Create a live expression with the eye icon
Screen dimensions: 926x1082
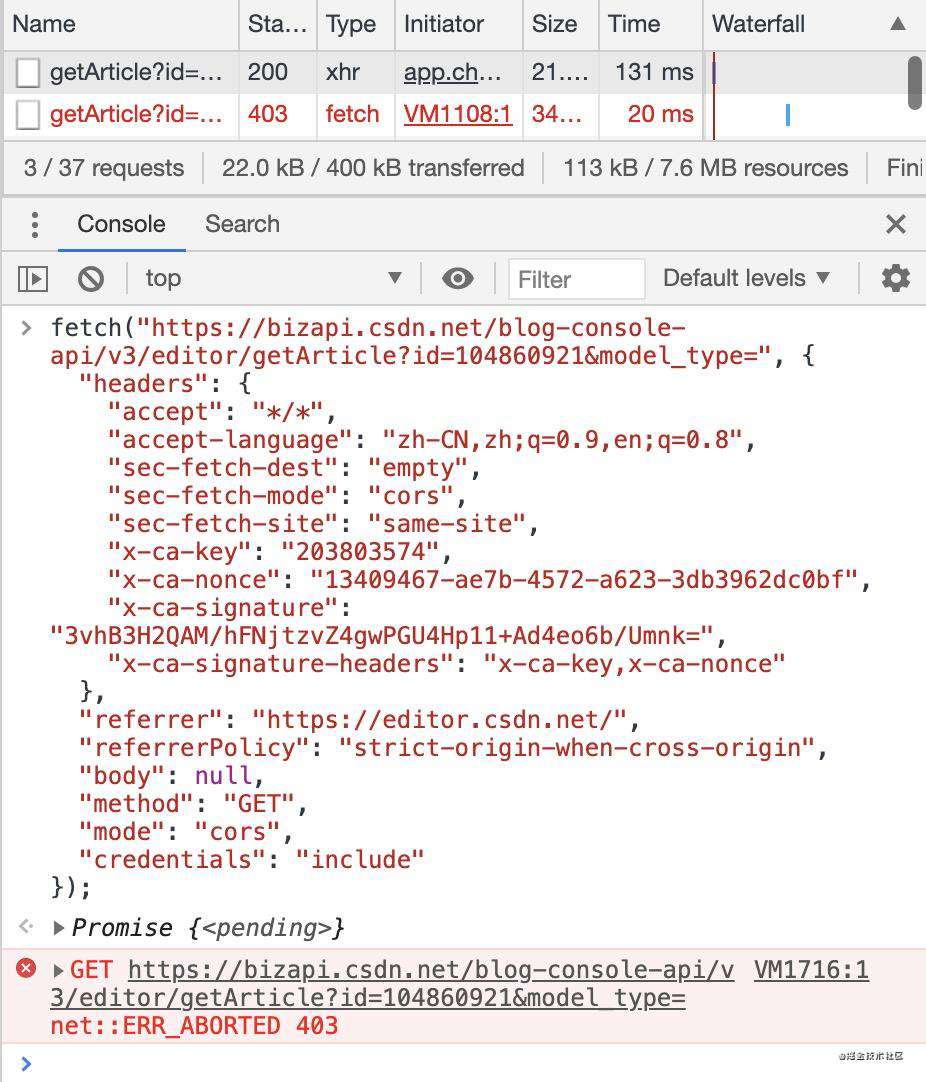point(457,279)
